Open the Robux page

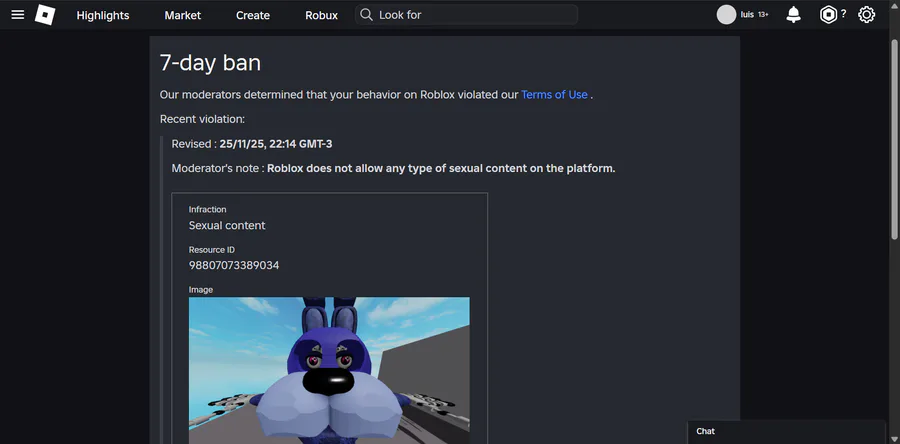pyautogui.click(x=321, y=15)
